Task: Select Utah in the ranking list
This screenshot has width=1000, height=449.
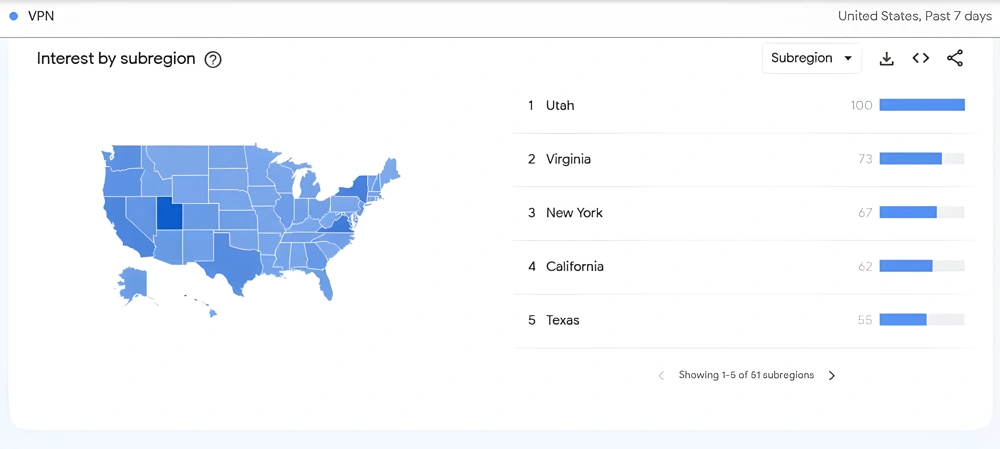Action: pos(746,106)
